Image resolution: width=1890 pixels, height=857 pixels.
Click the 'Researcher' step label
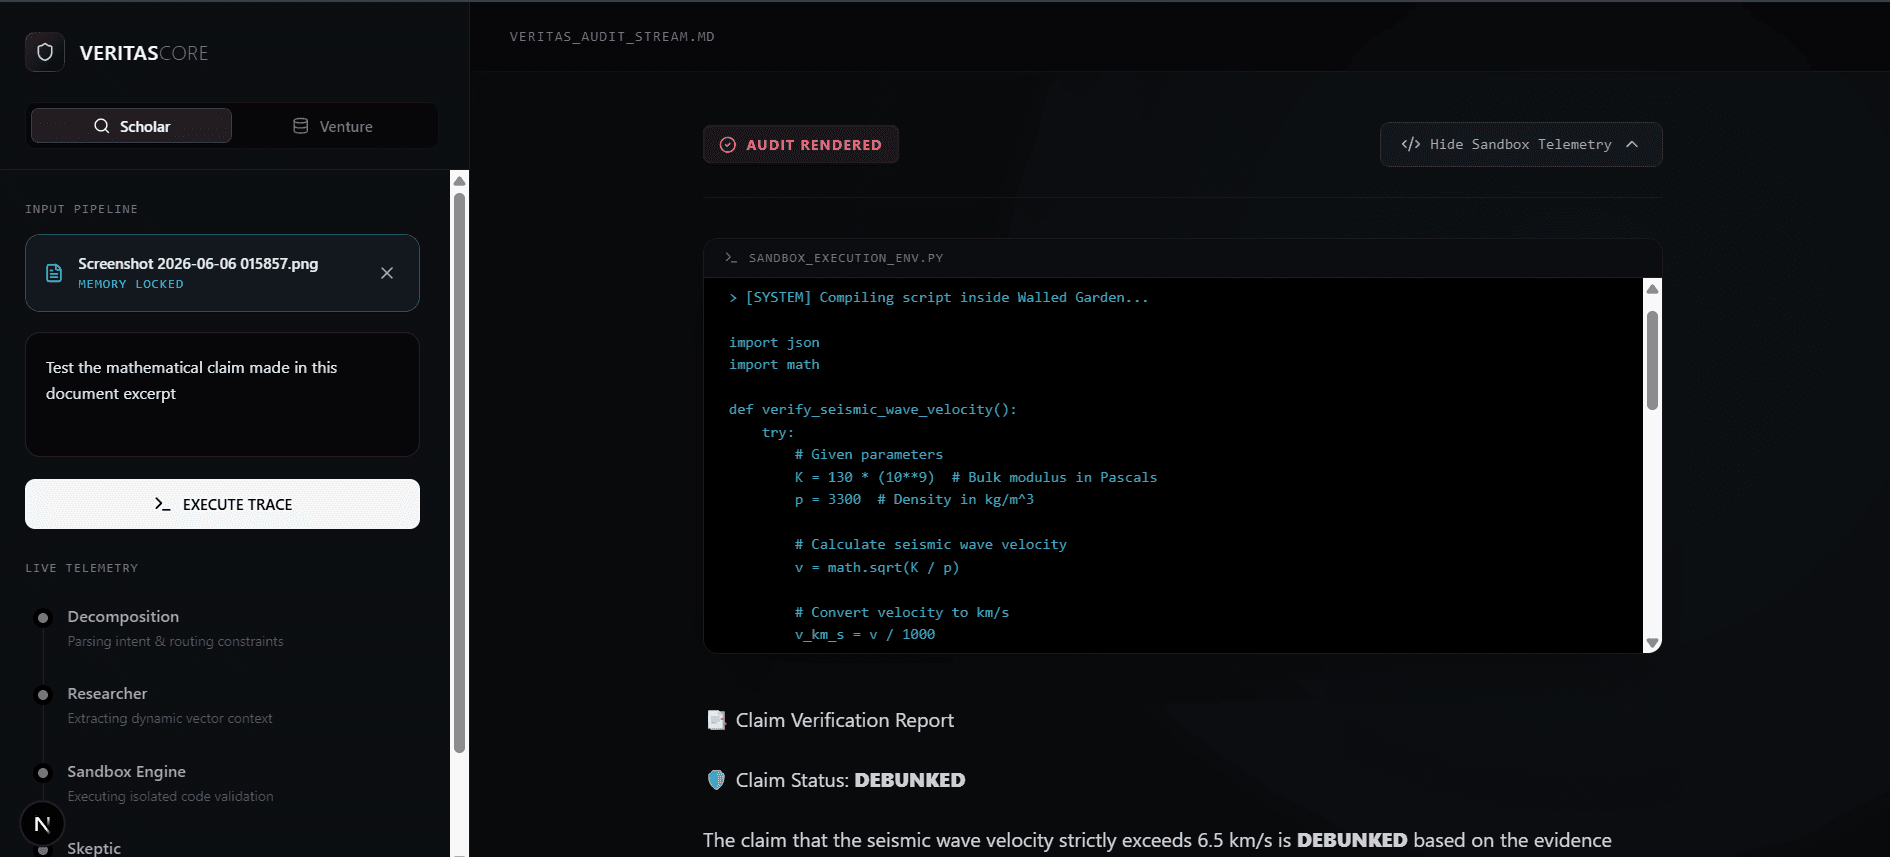(107, 694)
